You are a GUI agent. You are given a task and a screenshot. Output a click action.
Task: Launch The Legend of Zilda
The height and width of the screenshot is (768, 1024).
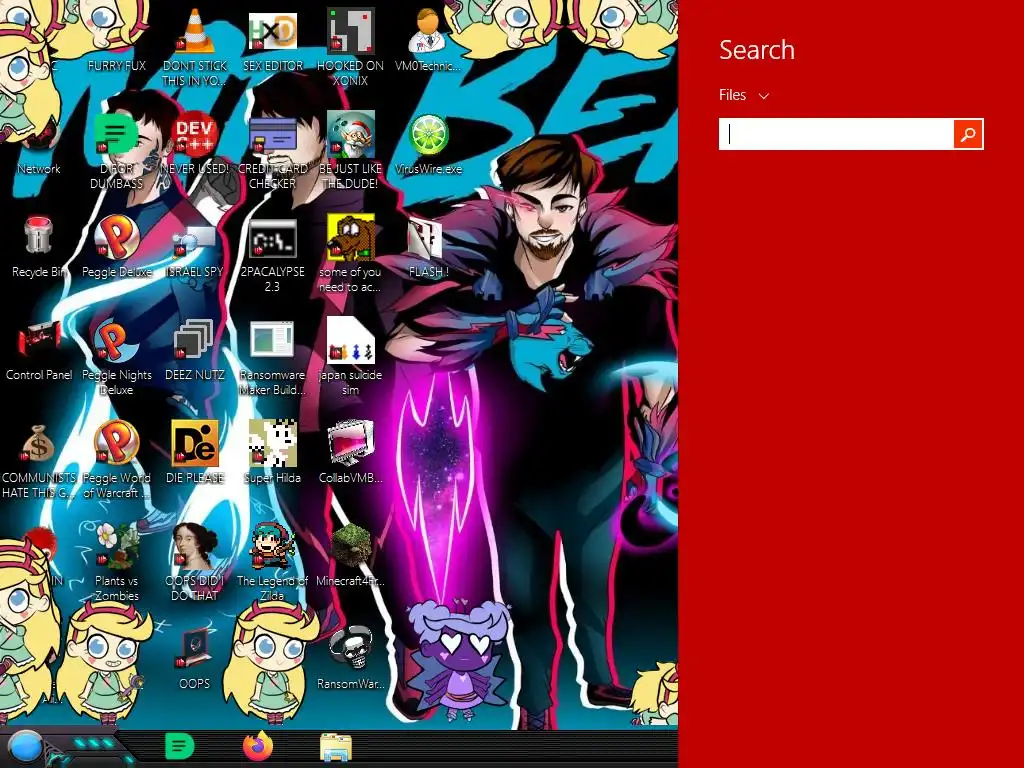pos(272,546)
